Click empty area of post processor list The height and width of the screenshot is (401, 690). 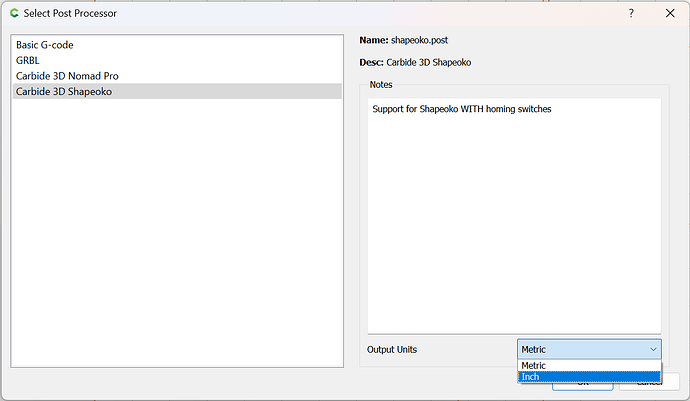click(x=177, y=233)
